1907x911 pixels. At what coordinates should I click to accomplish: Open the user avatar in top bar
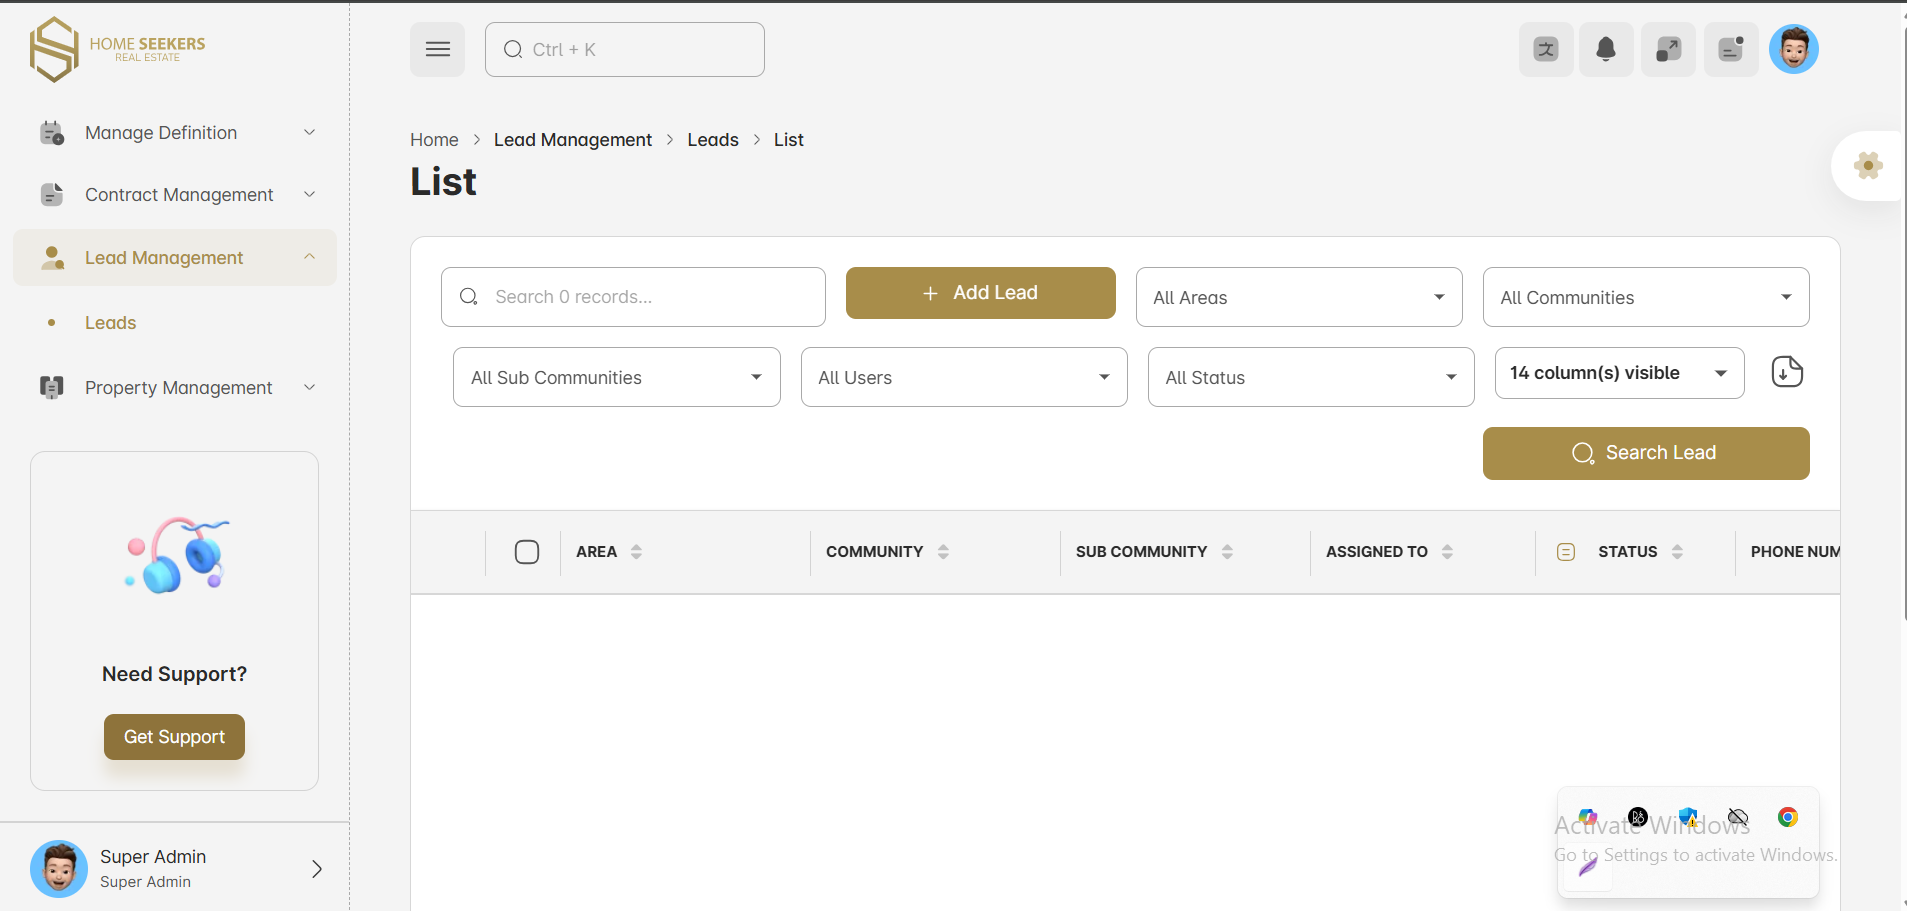pos(1793,49)
